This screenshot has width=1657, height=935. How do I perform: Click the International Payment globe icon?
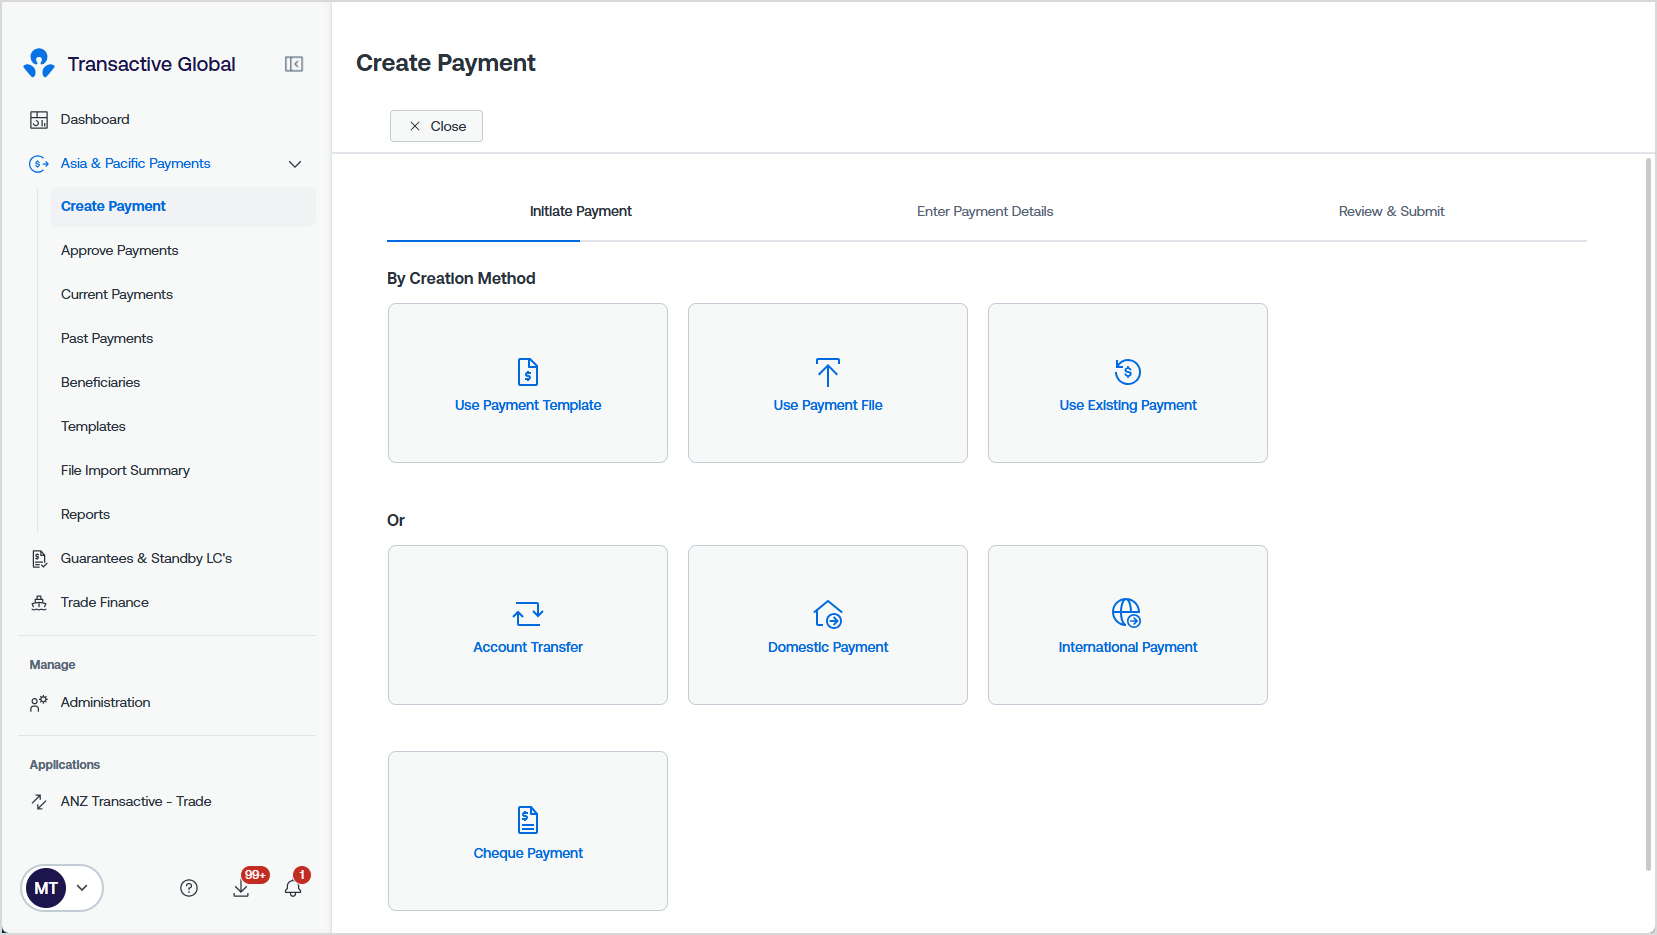1127,613
